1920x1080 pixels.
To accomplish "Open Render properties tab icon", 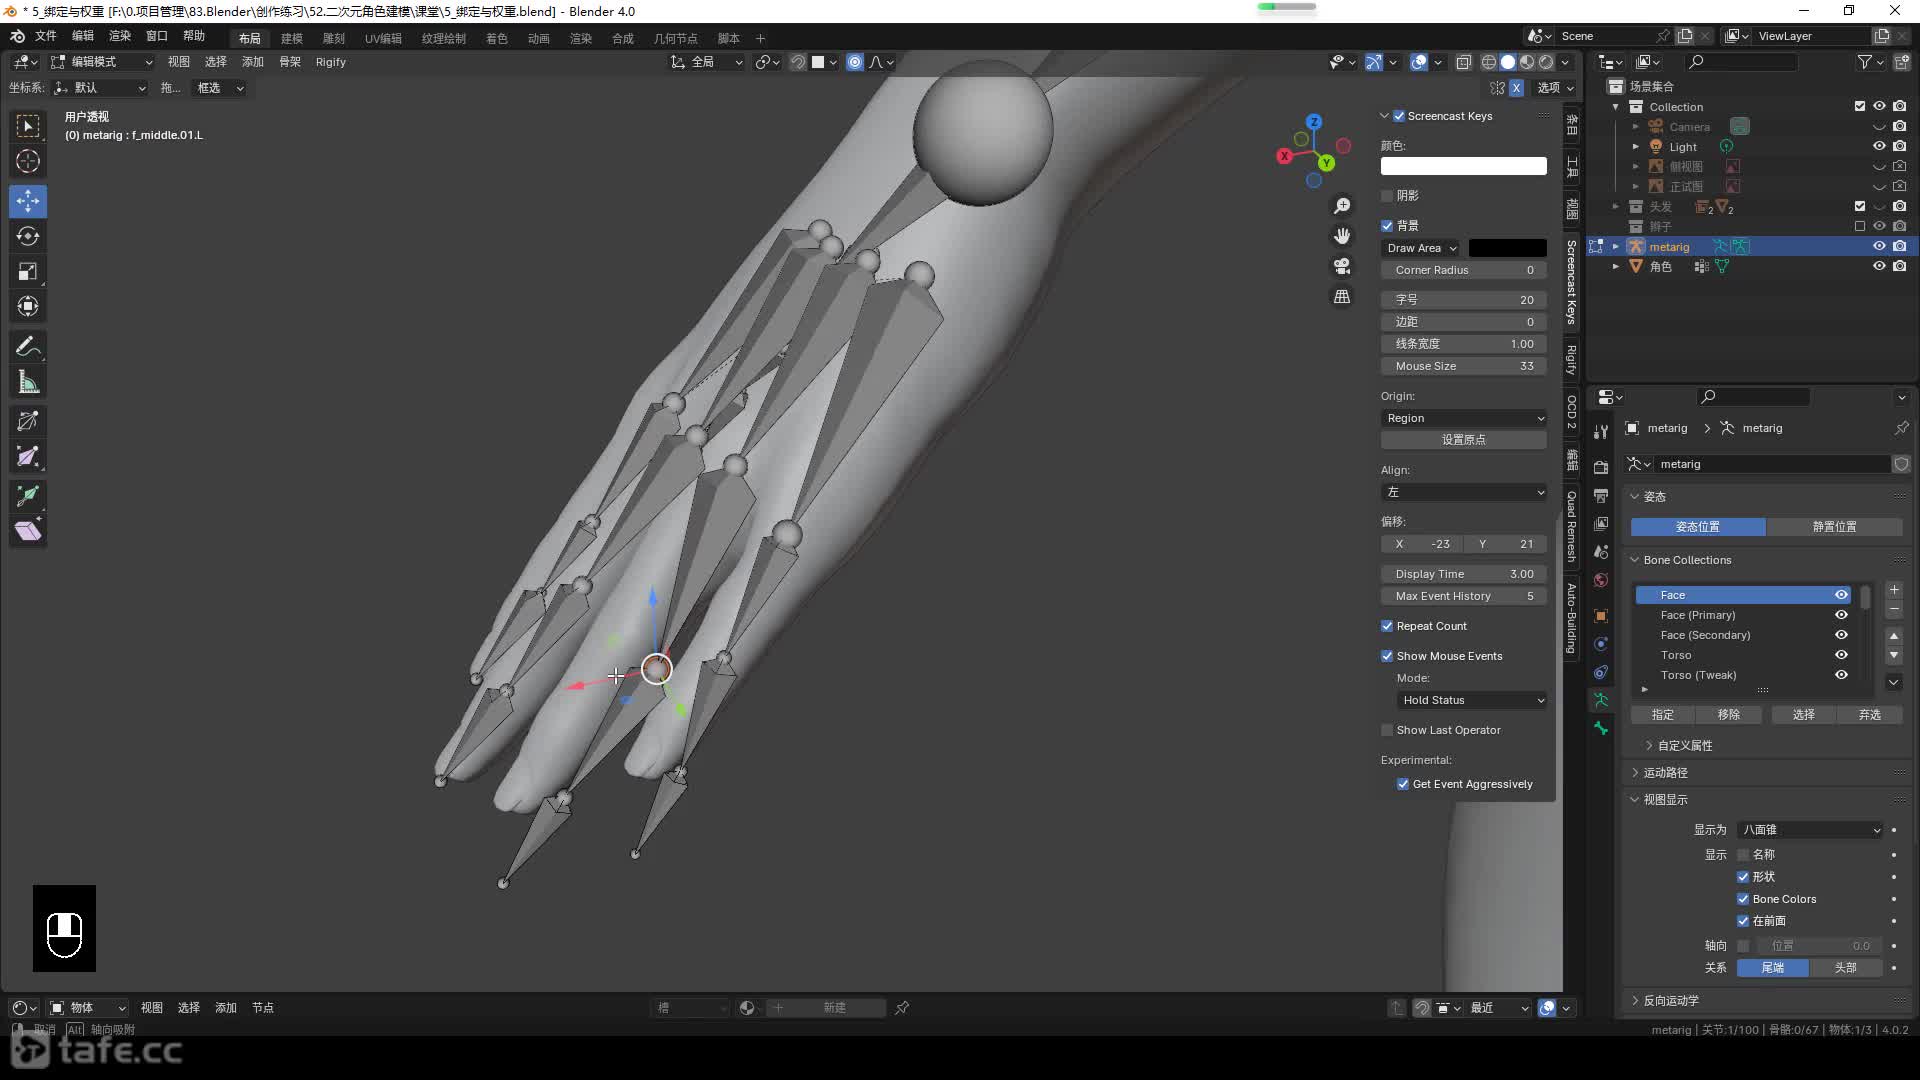I will (x=1601, y=468).
